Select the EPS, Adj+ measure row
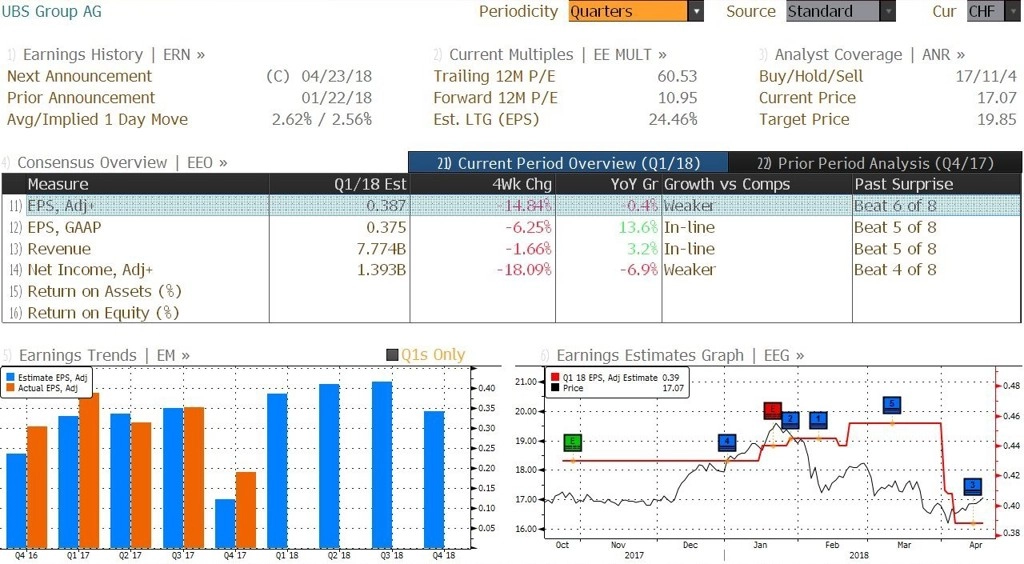1024x564 pixels. (511, 206)
